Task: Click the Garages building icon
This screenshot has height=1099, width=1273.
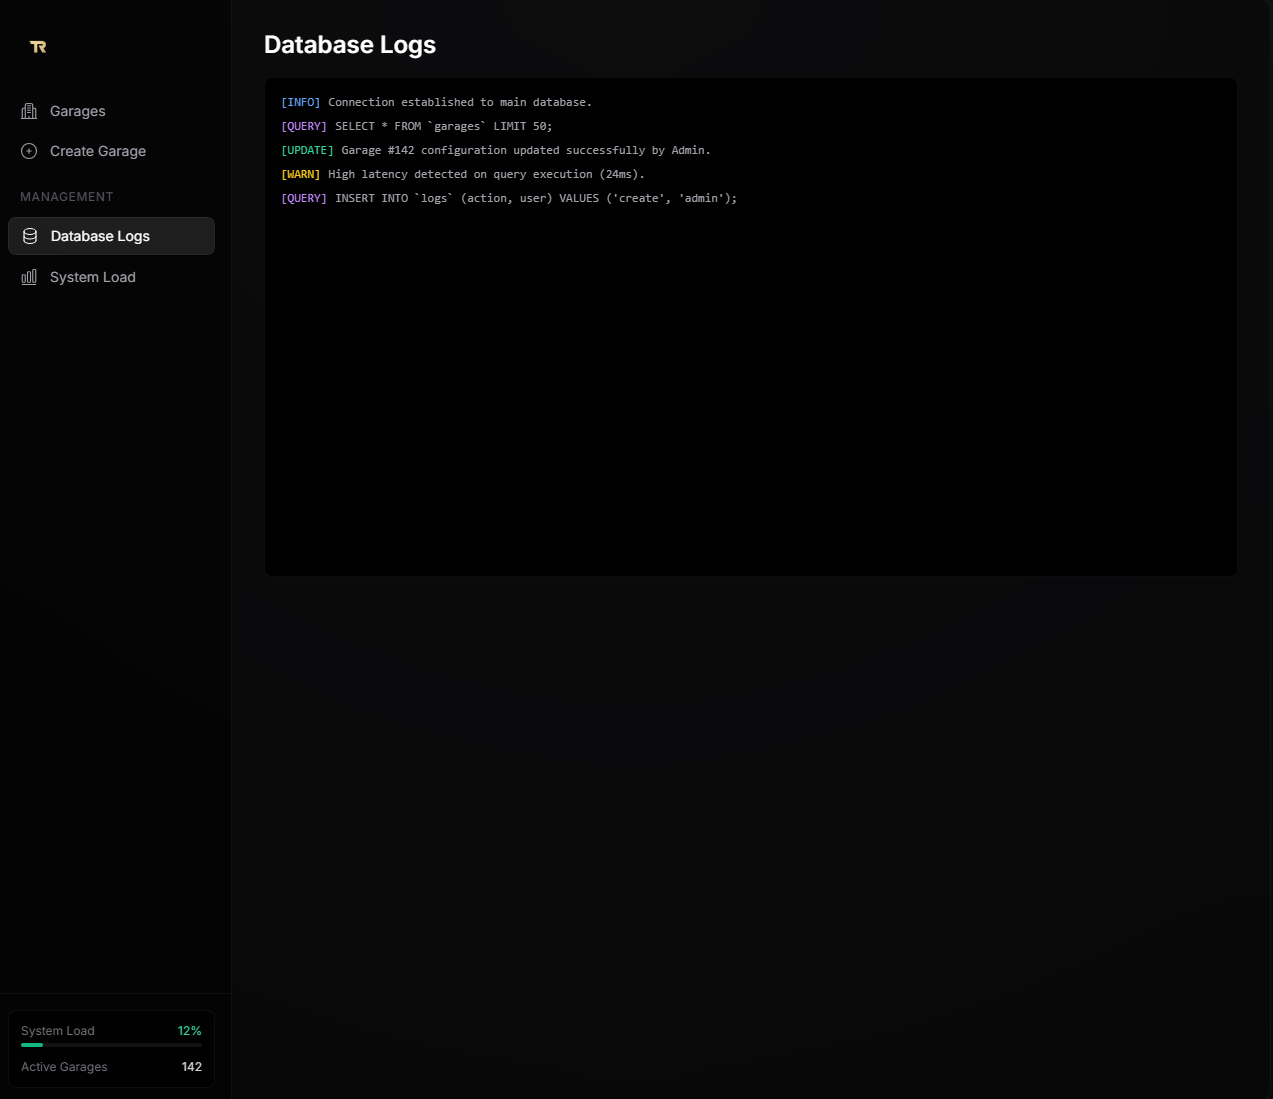Action: click(29, 111)
